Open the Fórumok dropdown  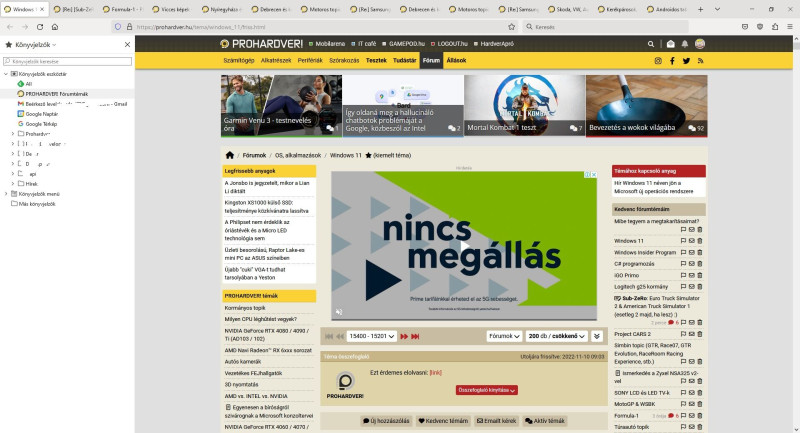(x=504, y=336)
